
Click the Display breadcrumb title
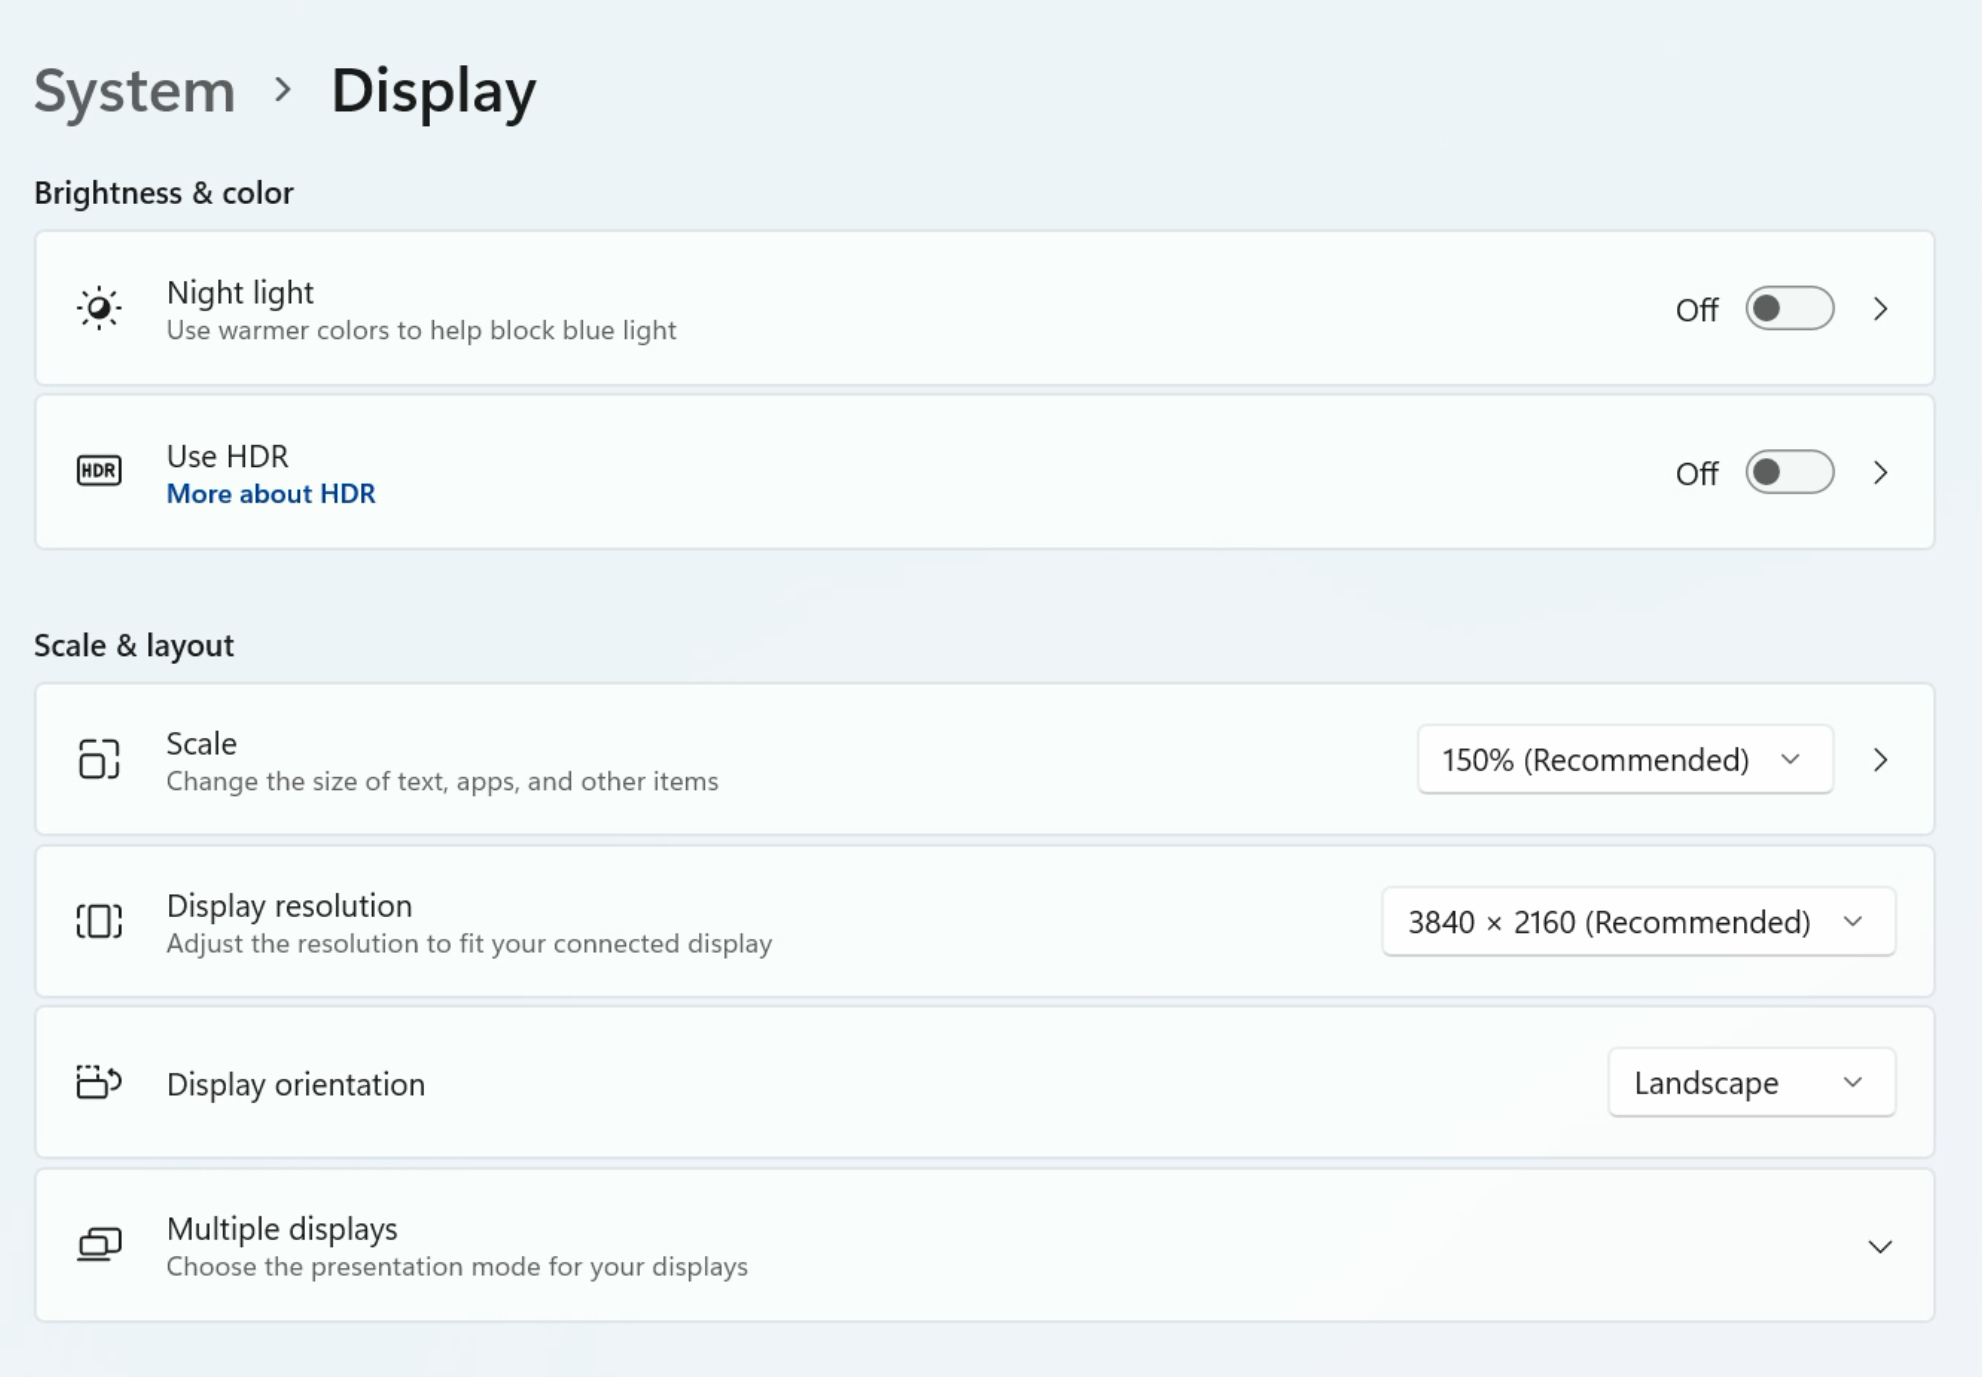coord(433,91)
